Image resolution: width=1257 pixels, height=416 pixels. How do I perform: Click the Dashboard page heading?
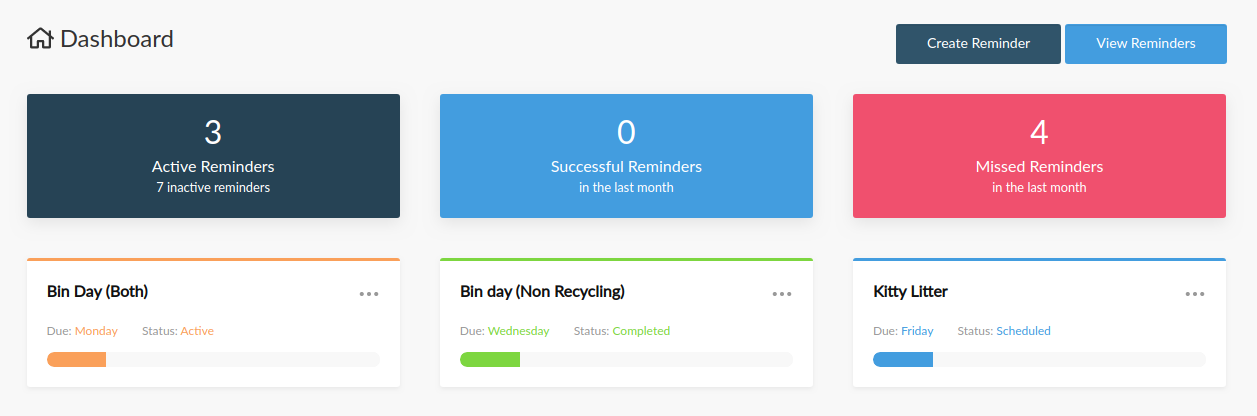(x=117, y=39)
